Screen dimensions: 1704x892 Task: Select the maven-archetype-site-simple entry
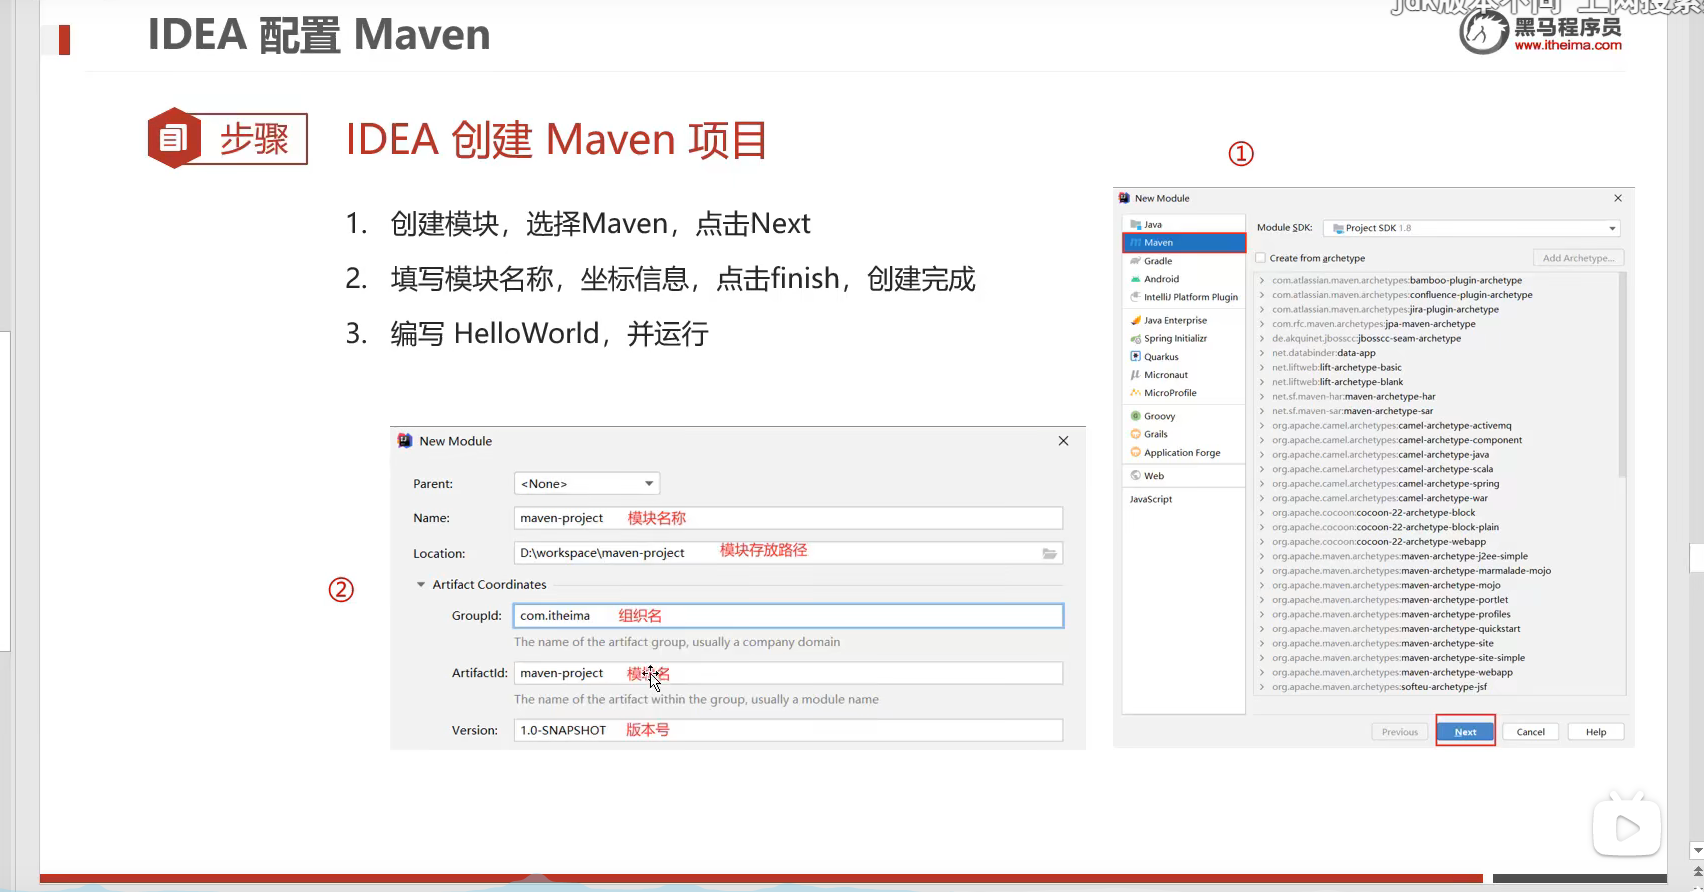pyautogui.click(x=1398, y=658)
